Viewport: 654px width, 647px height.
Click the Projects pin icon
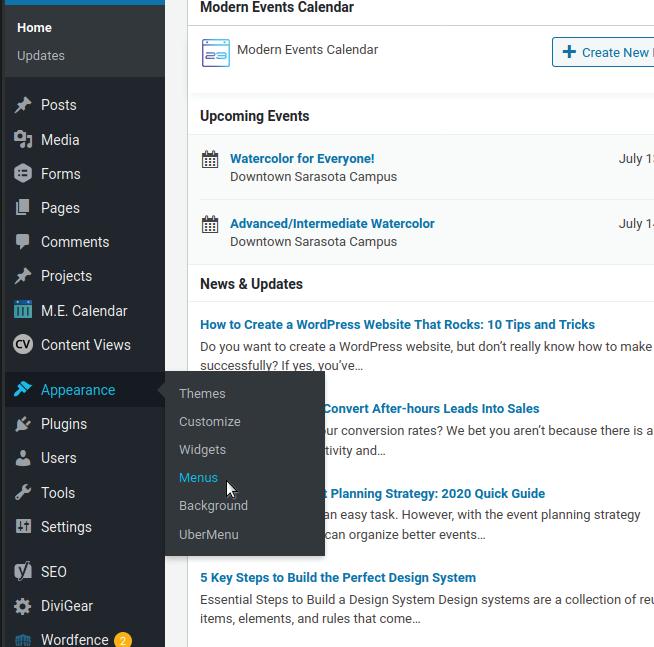click(x=23, y=276)
